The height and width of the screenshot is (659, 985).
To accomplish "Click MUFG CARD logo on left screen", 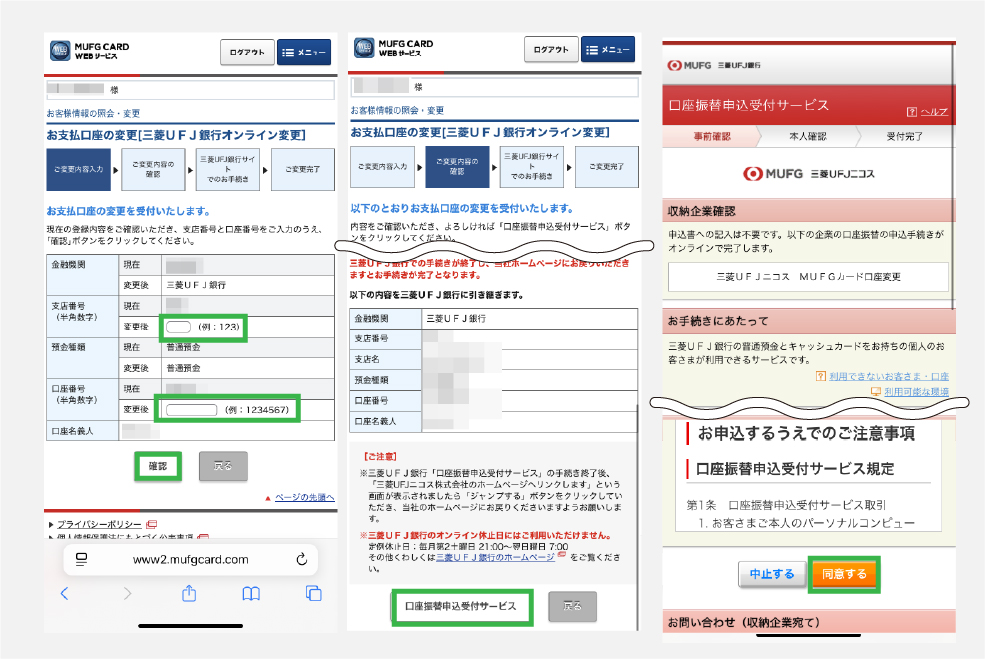I will click(90, 51).
